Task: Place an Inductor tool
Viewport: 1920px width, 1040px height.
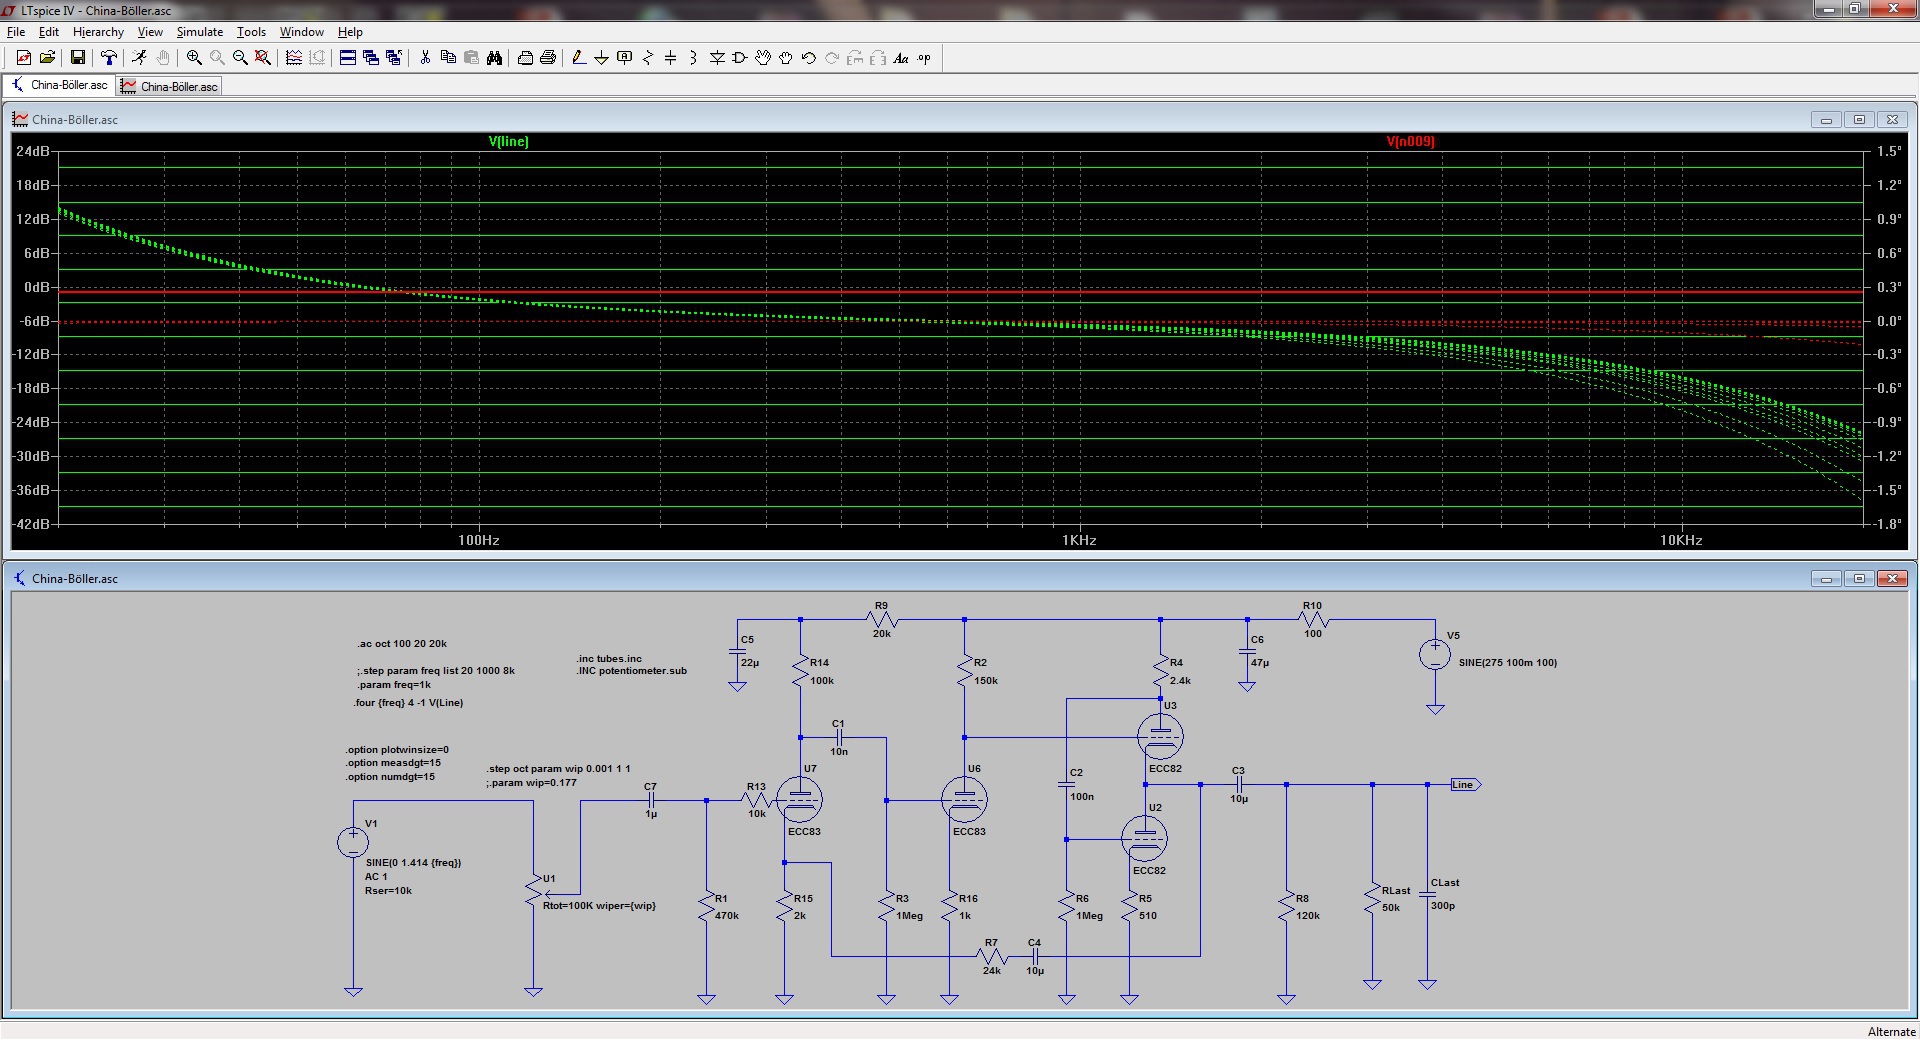Action: tap(693, 58)
